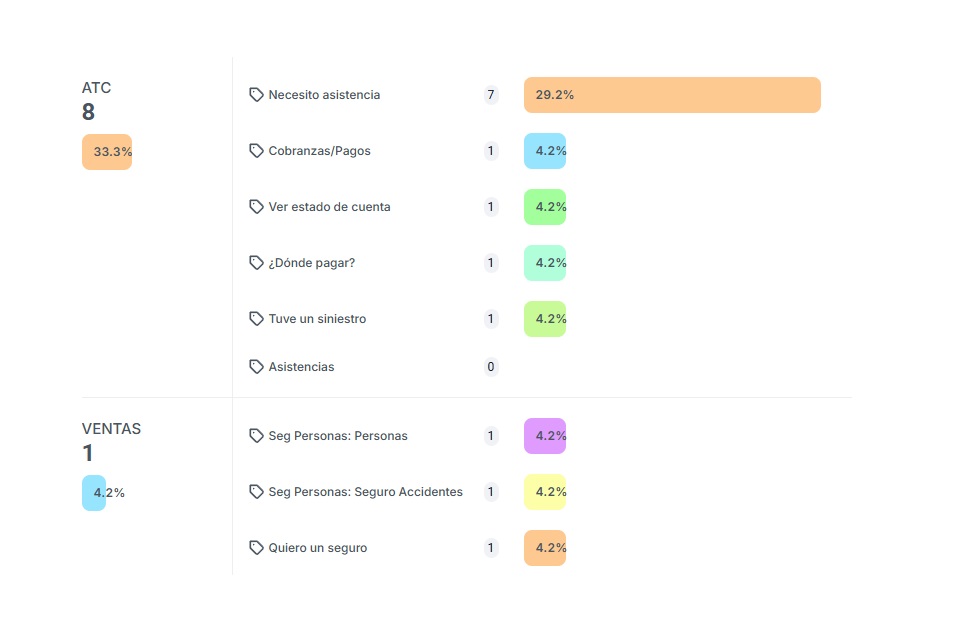
Task: Click the tag icon beside Necesito asistencia
Action: pyautogui.click(x=256, y=95)
